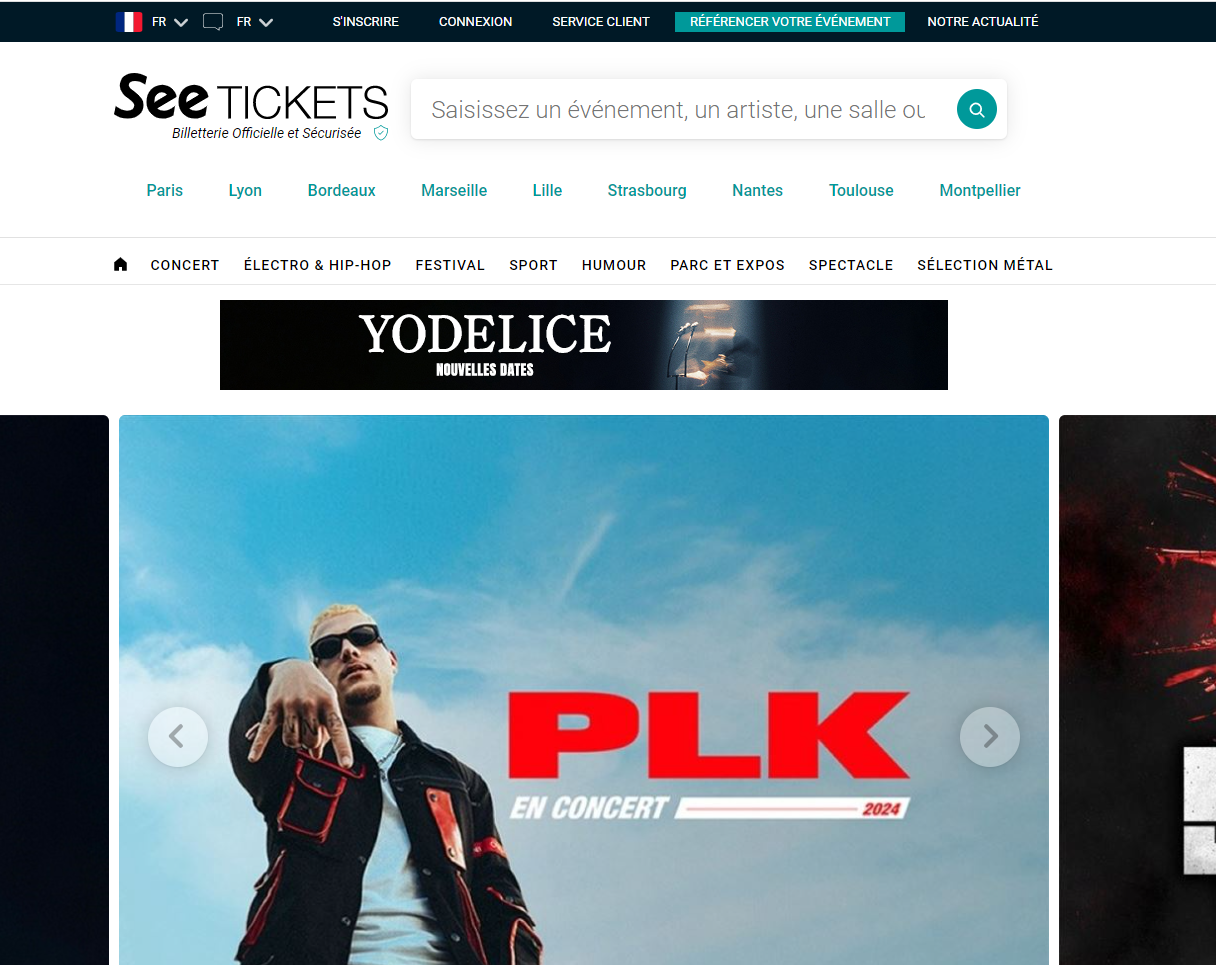Advance carousel with right arrow
The height and width of the screenshot is (965, 1216).
pos(990,737)
